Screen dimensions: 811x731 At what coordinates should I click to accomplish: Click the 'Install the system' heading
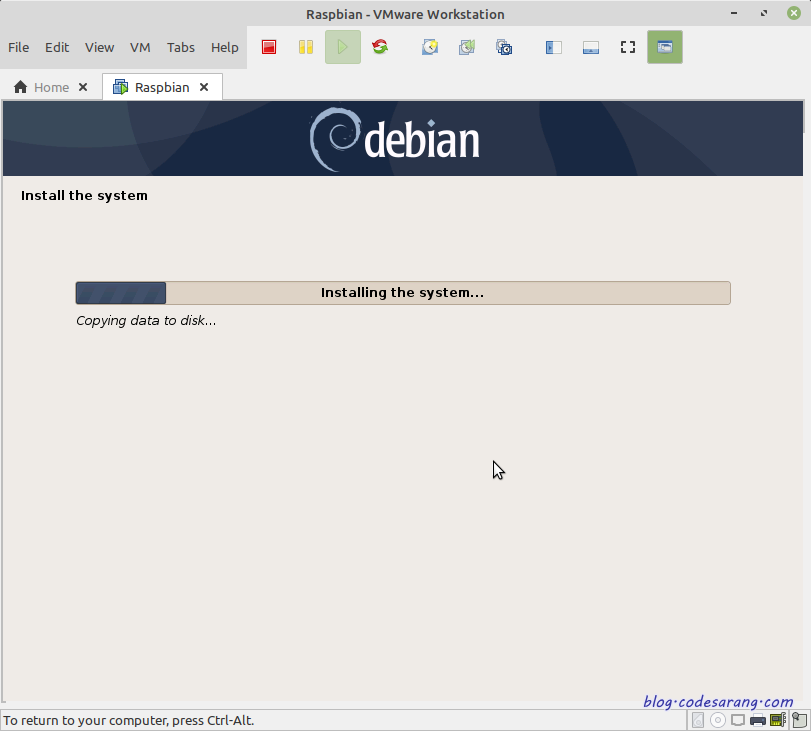[x=84, y=196]
